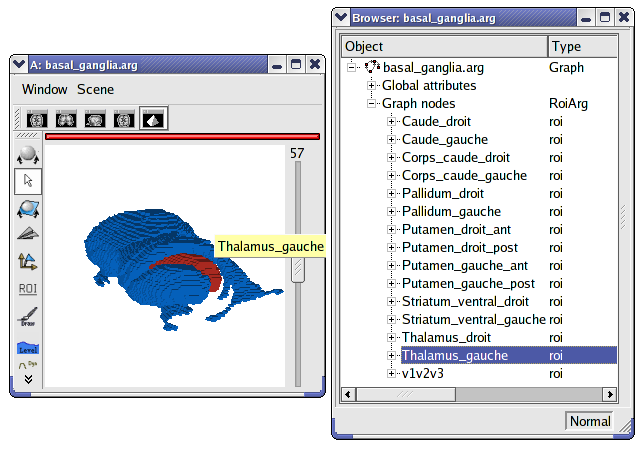Sort by the Object column header
640x450 pixels.
point(444,46)
